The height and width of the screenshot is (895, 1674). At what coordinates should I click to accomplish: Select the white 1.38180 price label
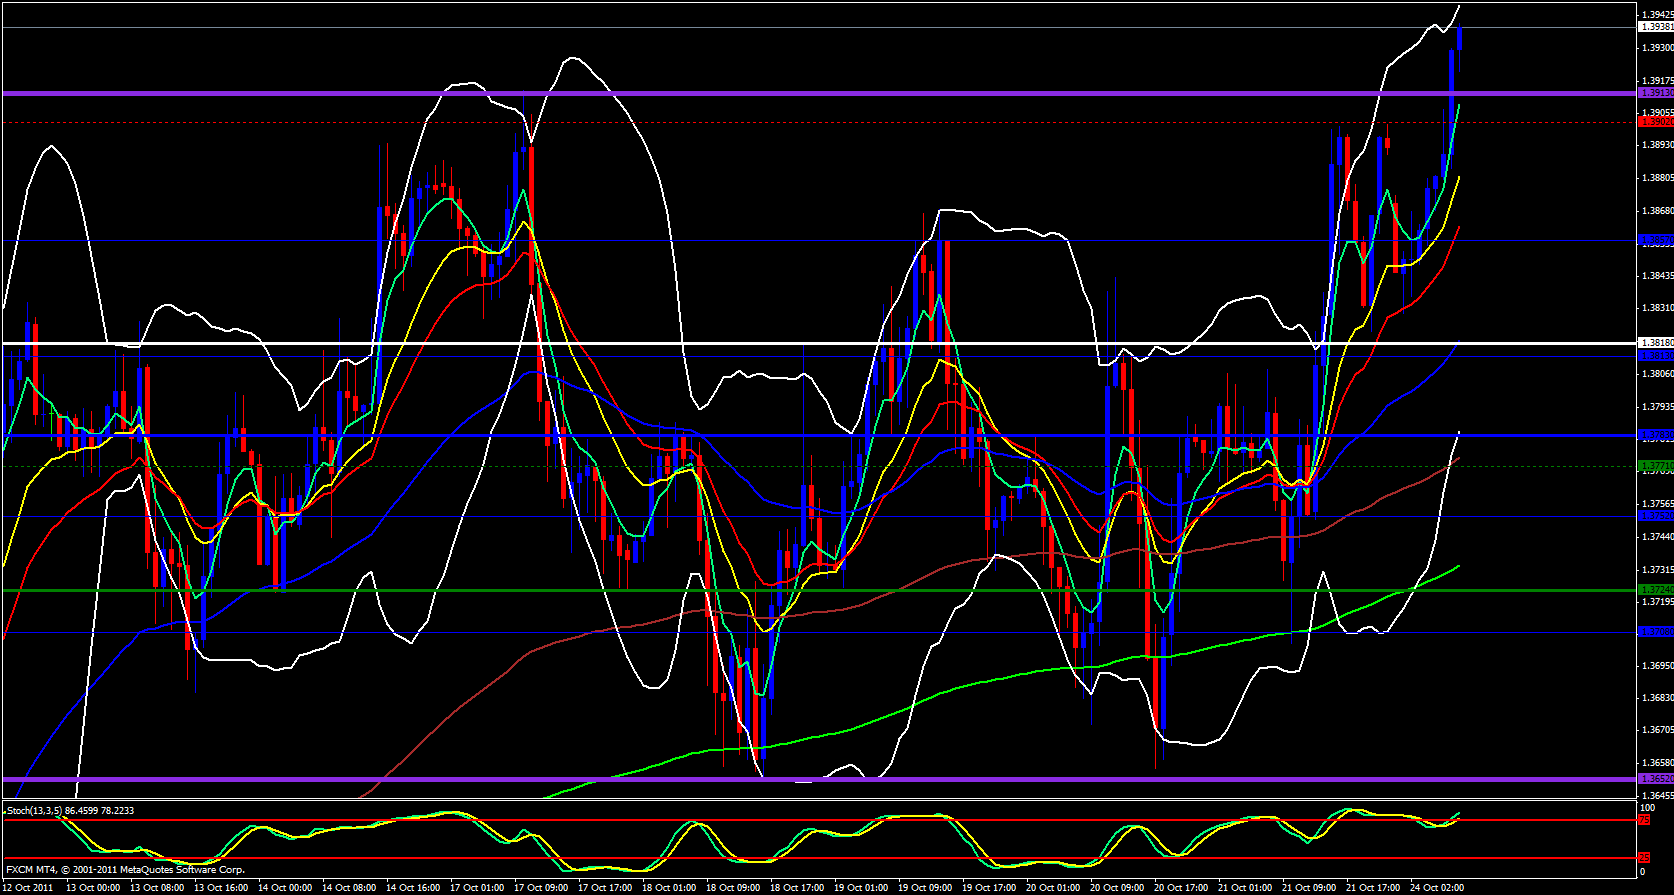[x=1655, y=343]
